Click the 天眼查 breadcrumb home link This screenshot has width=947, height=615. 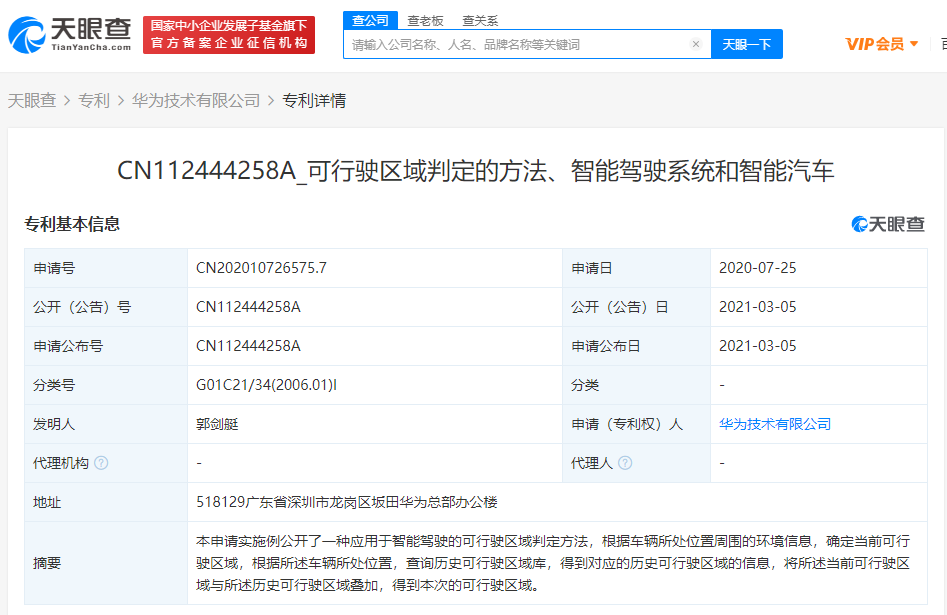[x=29, y=100]
